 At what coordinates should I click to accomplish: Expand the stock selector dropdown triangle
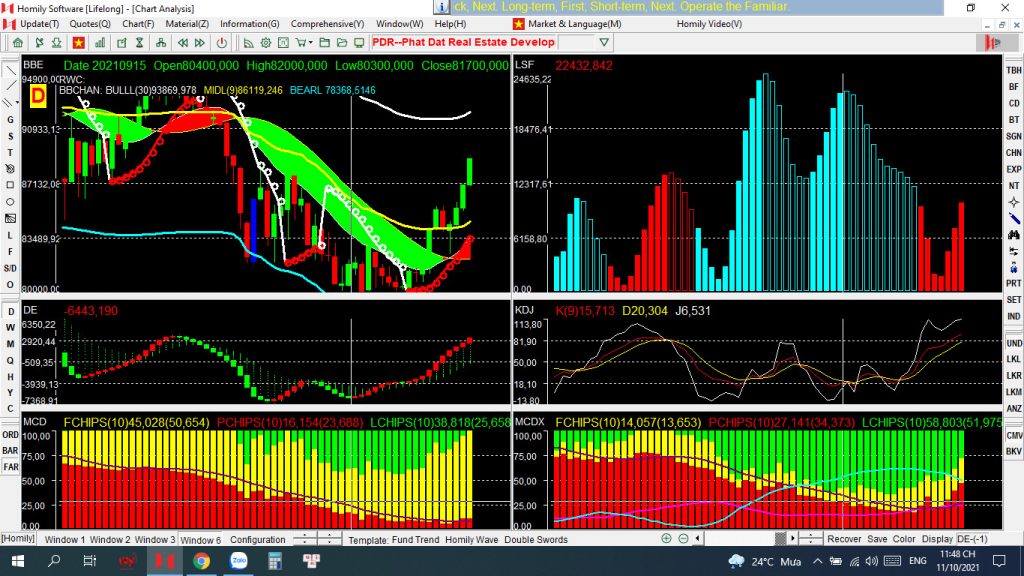(604, 43)
